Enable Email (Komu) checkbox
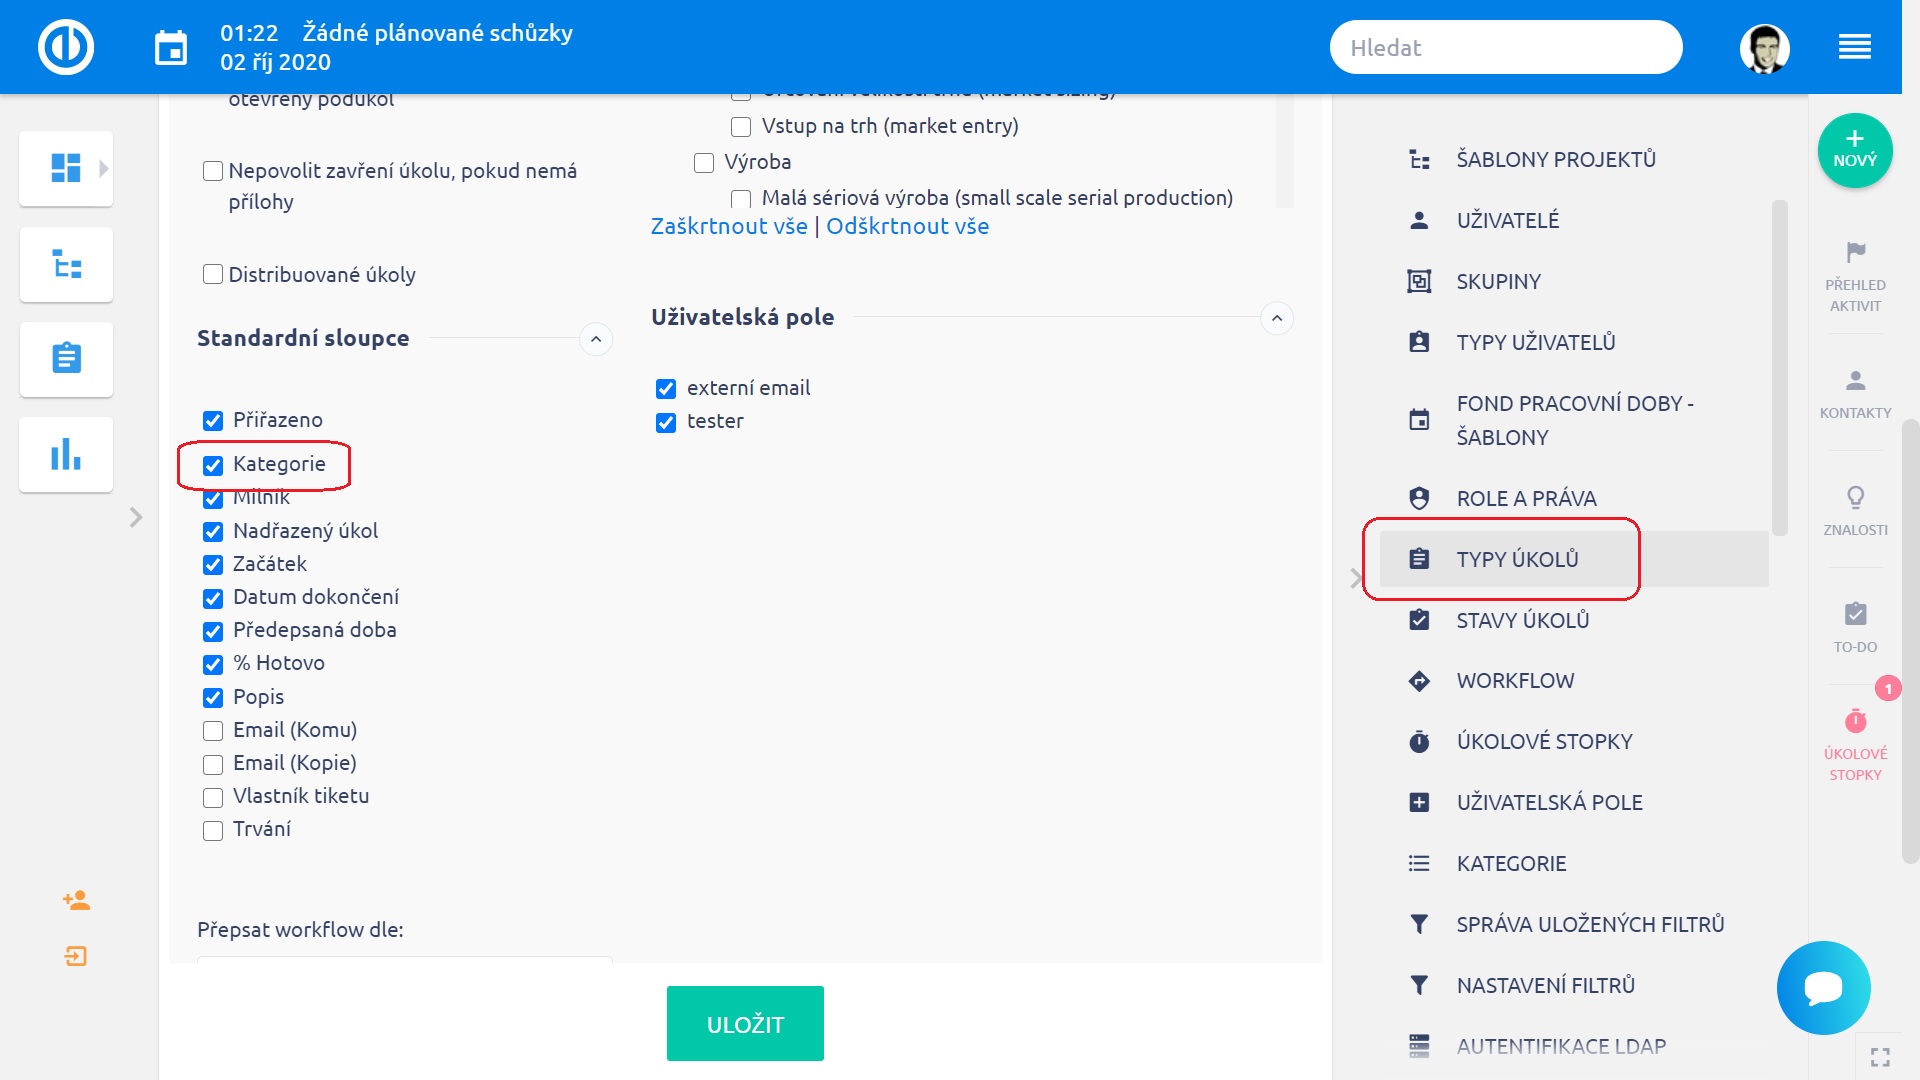 (x=213, y=731)
